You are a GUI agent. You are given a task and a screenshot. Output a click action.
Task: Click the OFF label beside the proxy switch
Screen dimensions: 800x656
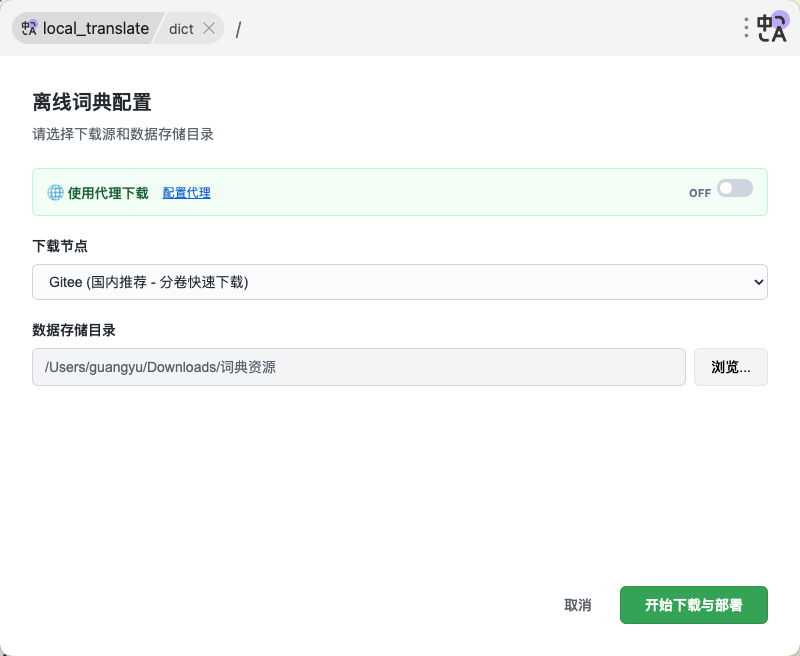pos(699,193)
